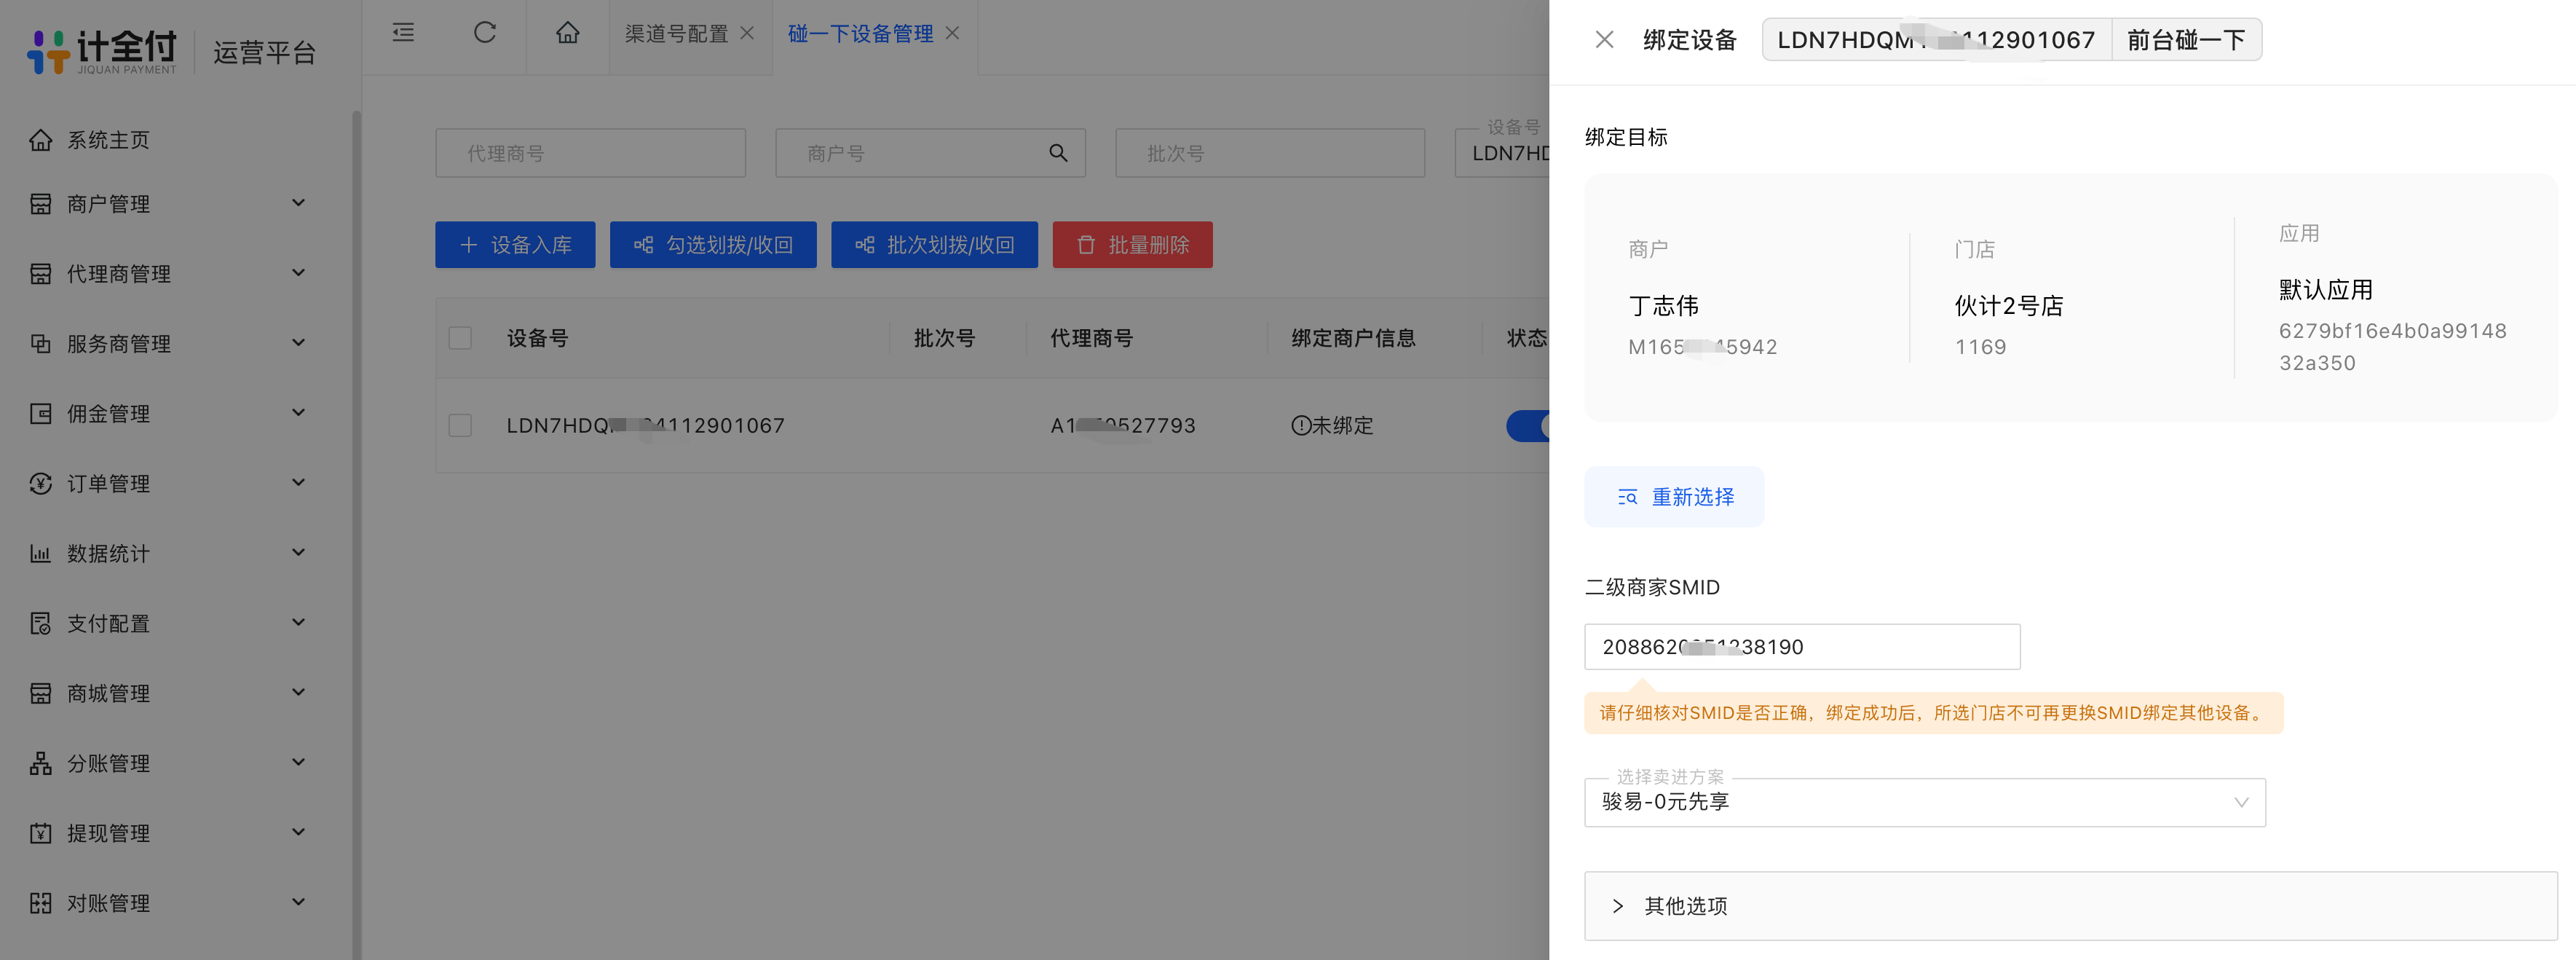Click the 分账管理 hierarchy icon

40,764
